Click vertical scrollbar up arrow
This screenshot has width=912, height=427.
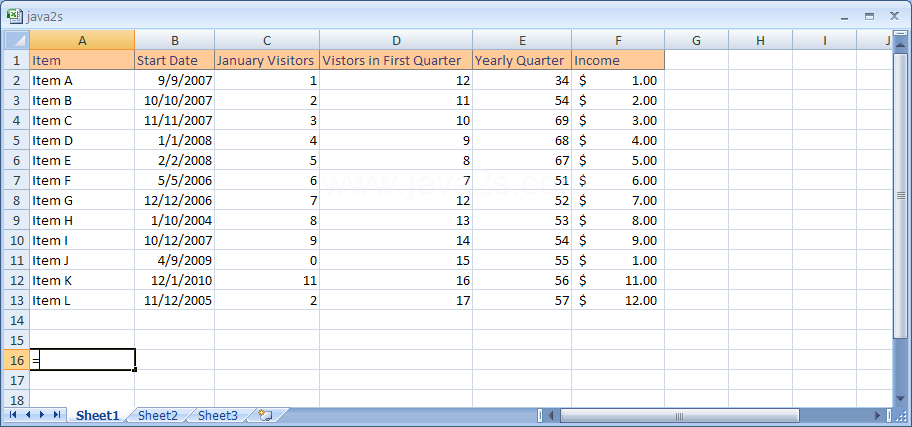[x=902, y=47]
